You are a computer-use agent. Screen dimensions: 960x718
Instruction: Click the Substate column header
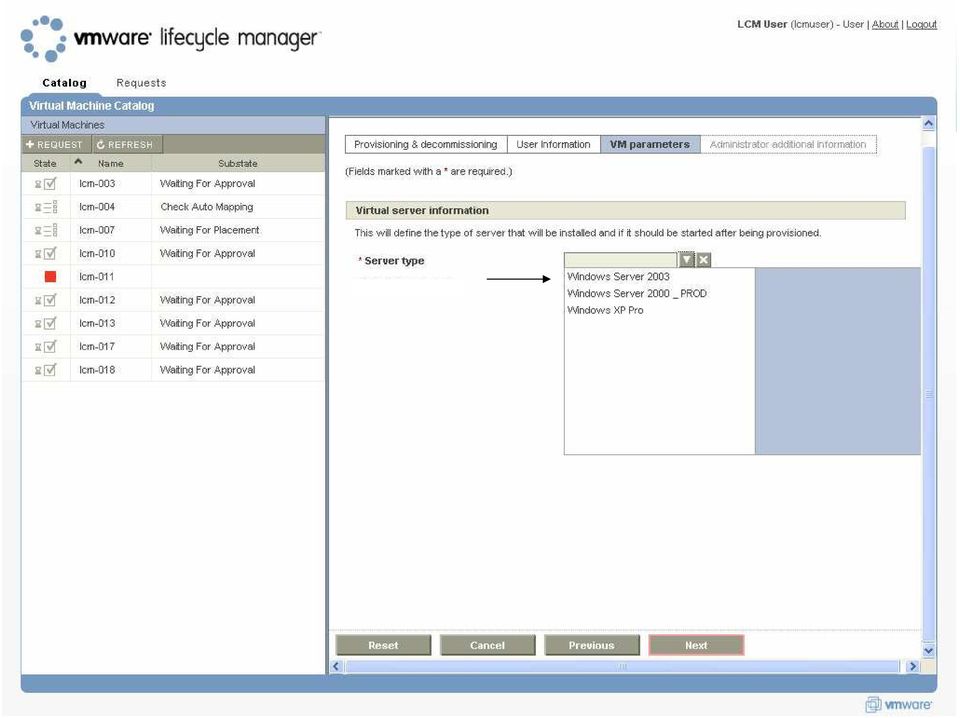tap(238, 163)
